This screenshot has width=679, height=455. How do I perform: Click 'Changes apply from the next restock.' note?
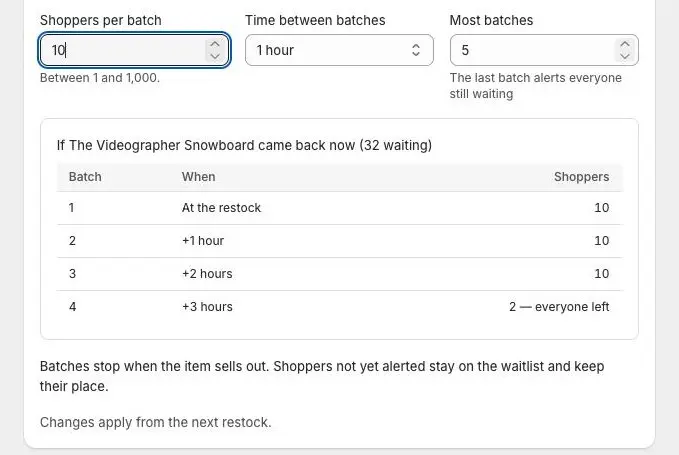[x=155, y=422]
